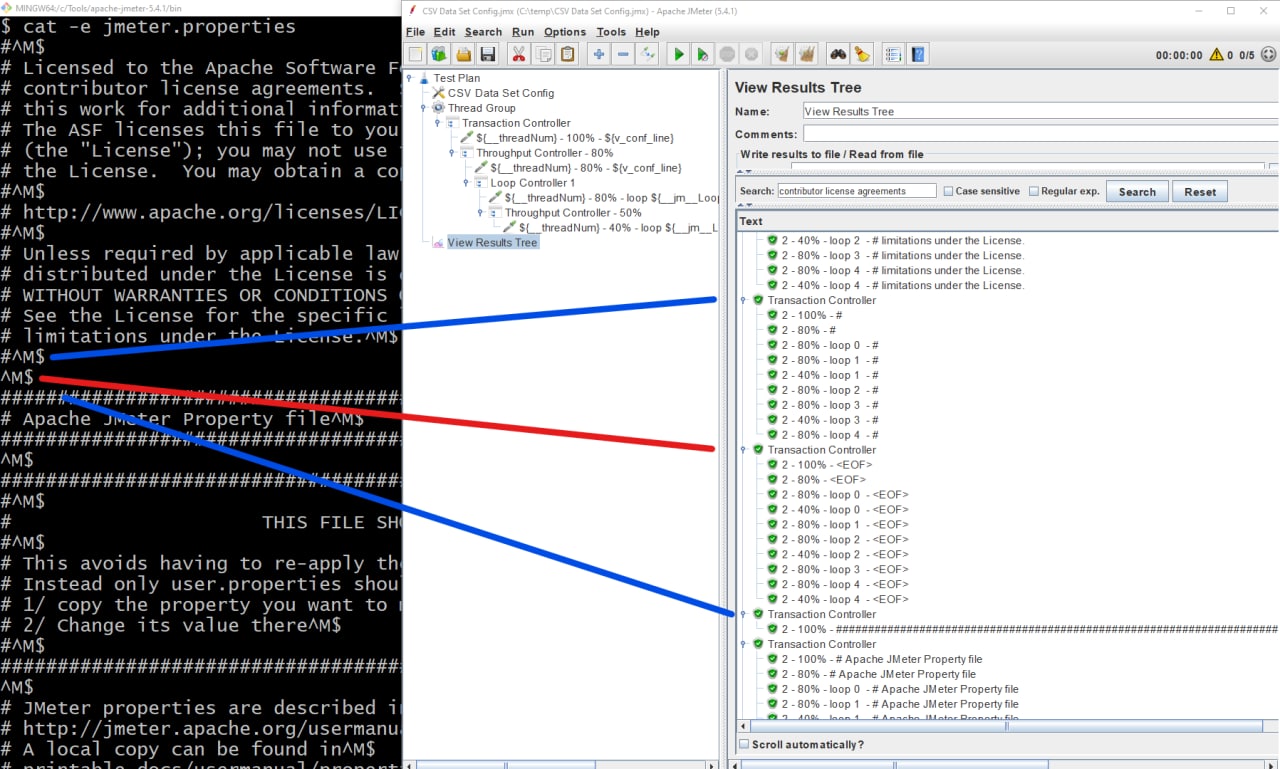The width and height of the screenshot is (1280, 769).
Task: Open Help with blue question mark icon
Action: coord(918,54)
